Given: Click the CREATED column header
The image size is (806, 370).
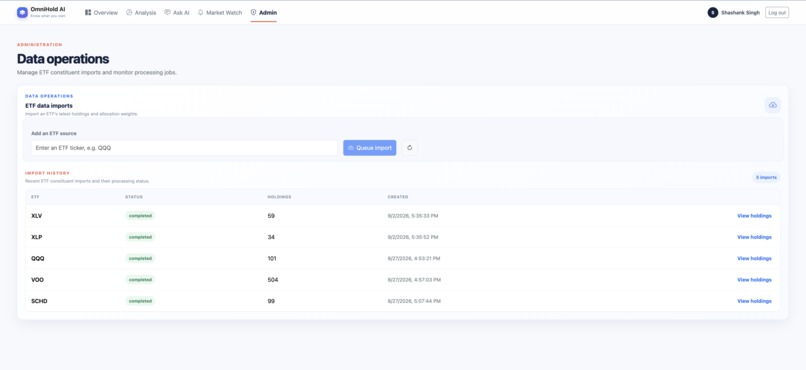Looking at the screenshot, I should point(398,197).
